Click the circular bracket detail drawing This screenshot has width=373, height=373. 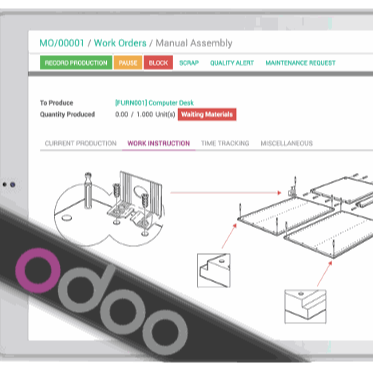pyautogui.click(x=109, y=207)
